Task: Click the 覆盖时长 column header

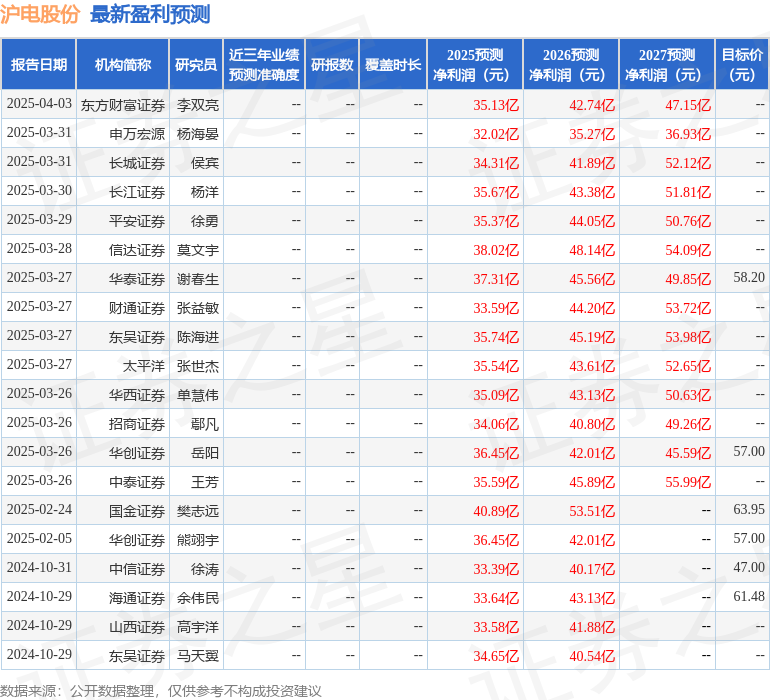Action: 393,65
